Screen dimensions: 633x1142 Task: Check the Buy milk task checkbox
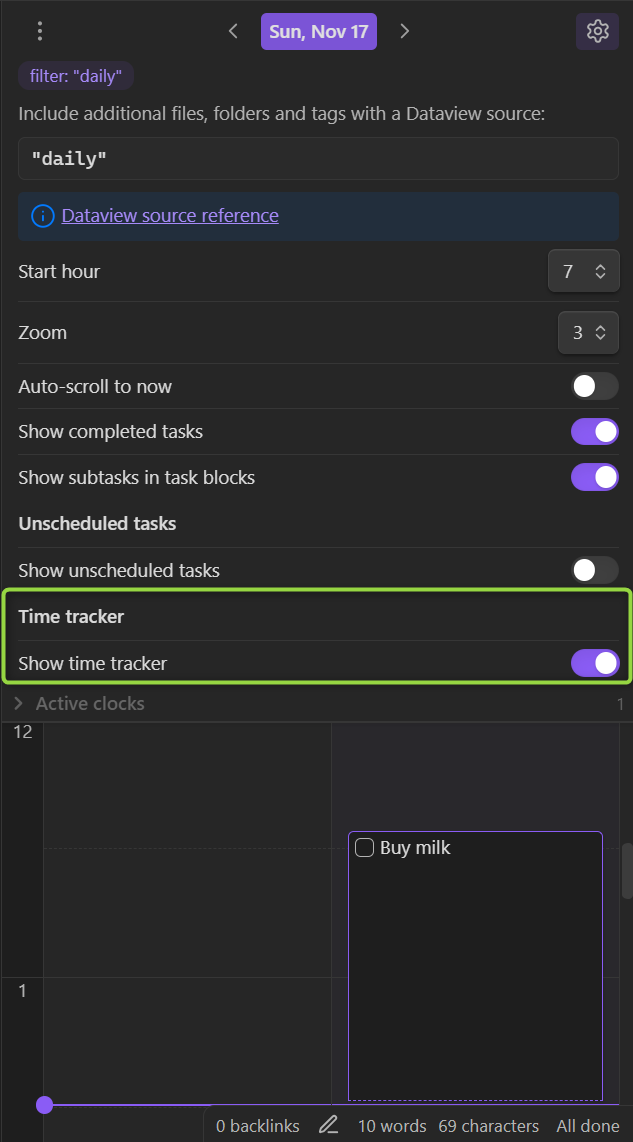364,848
